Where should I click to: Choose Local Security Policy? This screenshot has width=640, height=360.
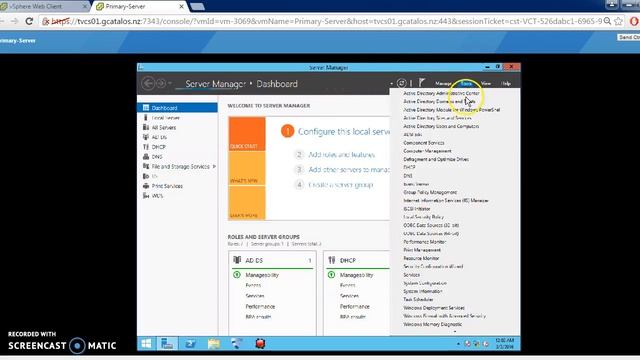point(424,217)
